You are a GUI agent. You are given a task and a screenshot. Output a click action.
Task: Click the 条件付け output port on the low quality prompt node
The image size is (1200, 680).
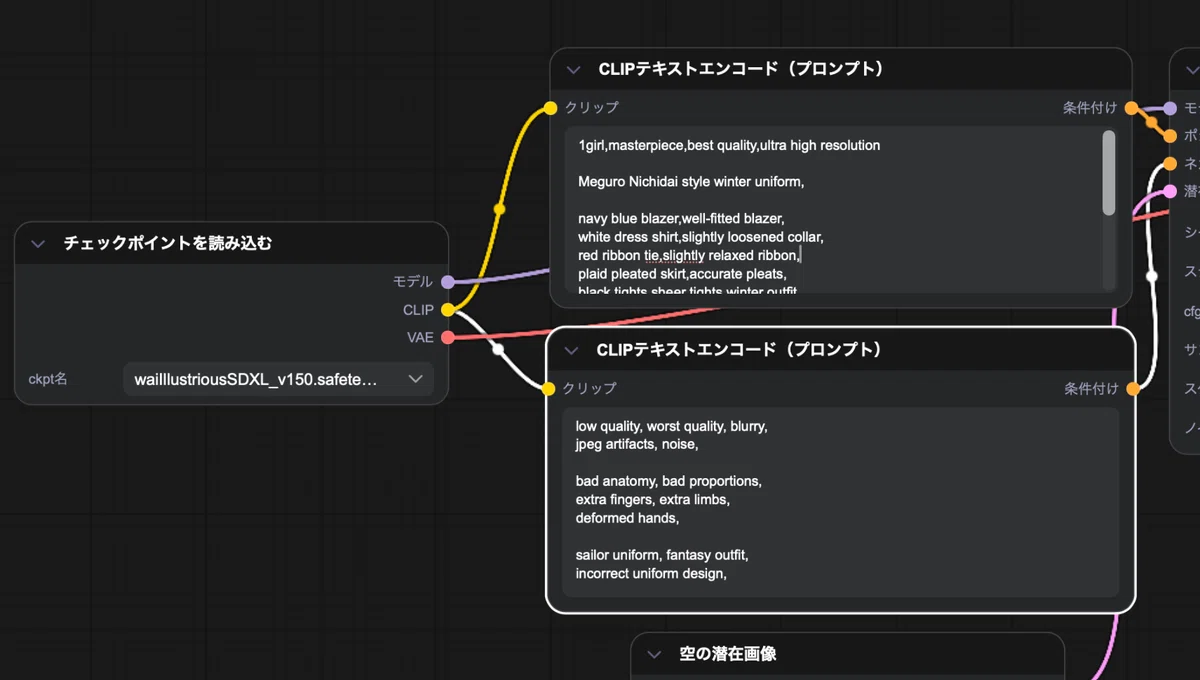pos(1133,389)
